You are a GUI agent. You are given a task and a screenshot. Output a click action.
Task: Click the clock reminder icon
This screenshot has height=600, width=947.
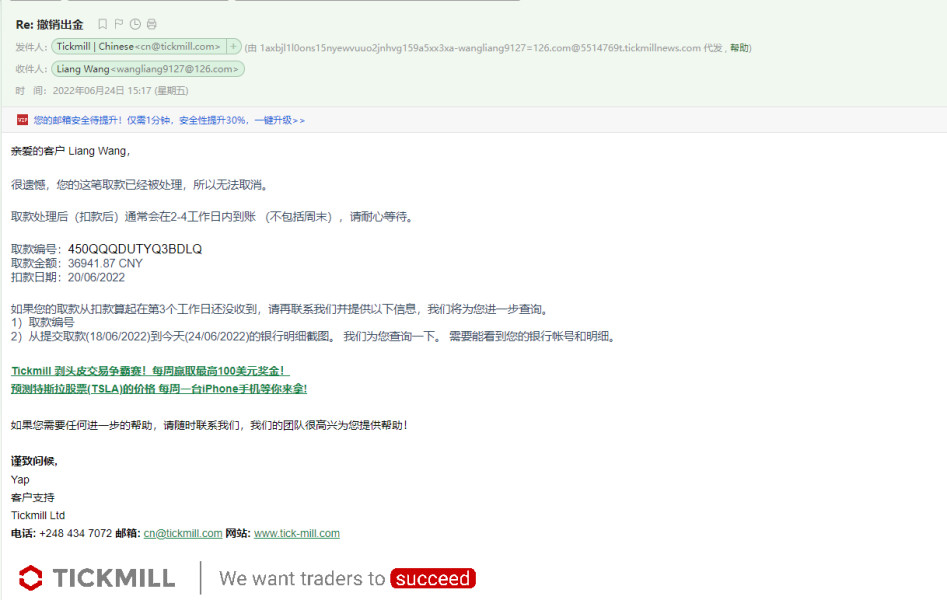(x=135, y=24)
